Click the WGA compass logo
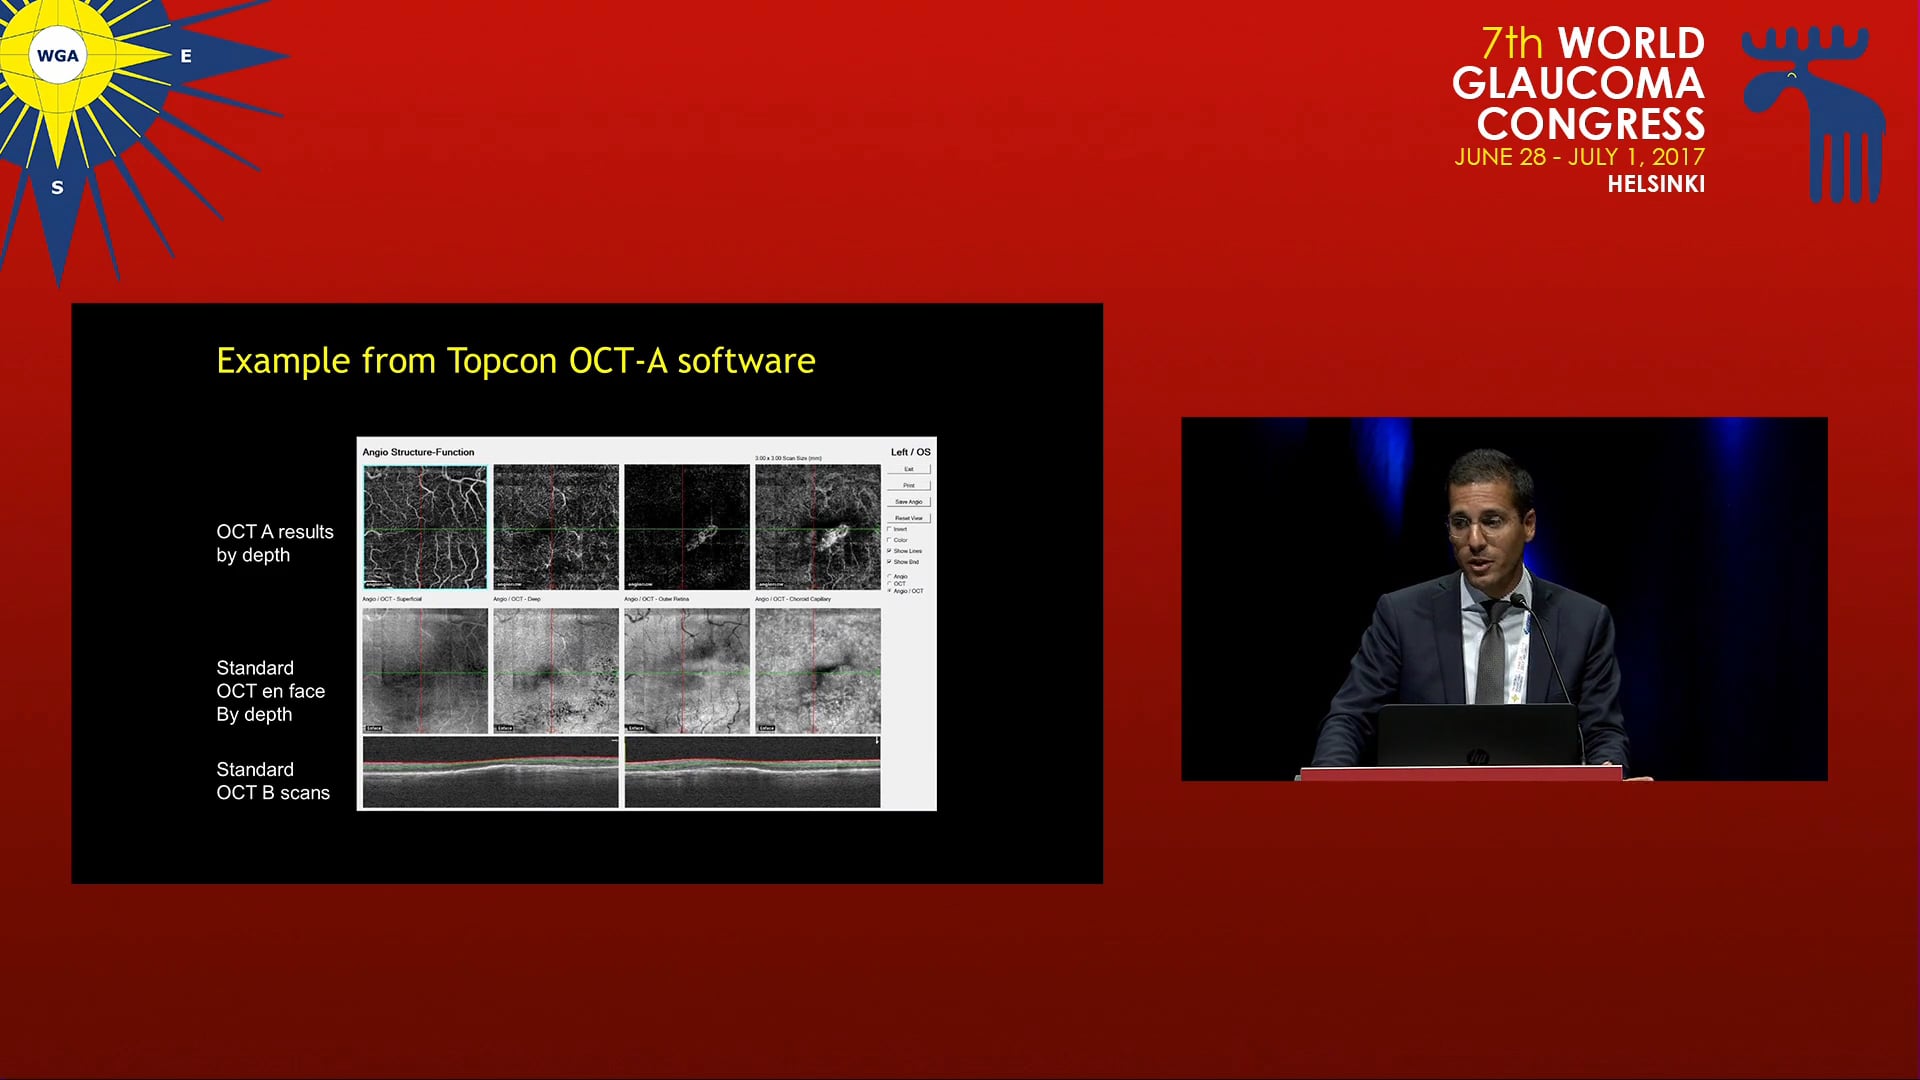The width and height of the screenshot is (1920, 1080). [57, 55]
